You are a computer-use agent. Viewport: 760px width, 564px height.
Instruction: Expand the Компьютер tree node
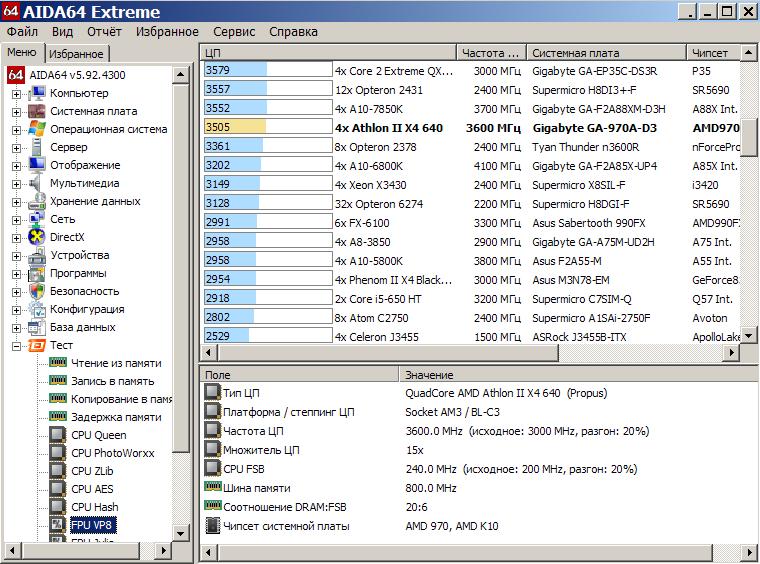[x=16, y=94]
